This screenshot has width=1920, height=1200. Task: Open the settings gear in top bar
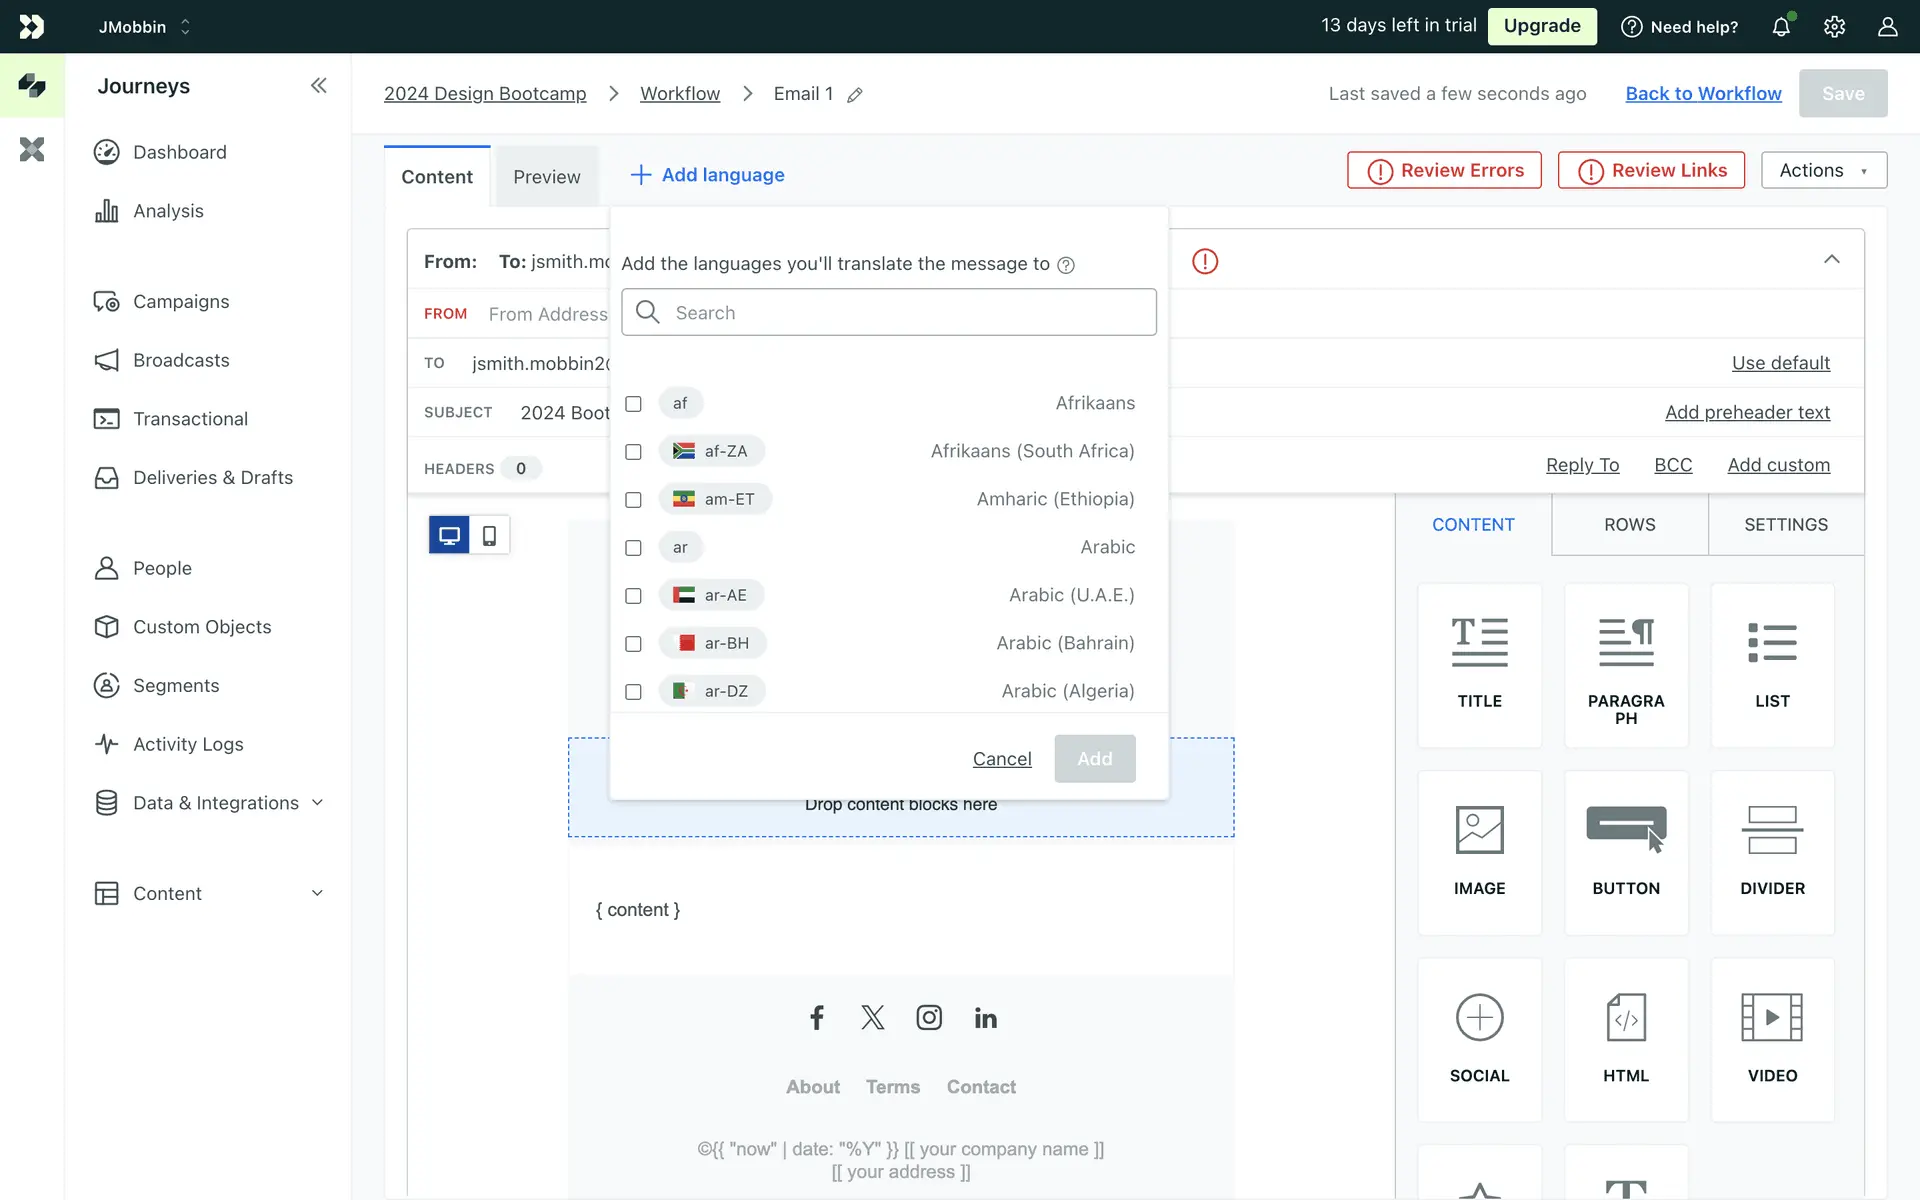(x=1834, y=27)
